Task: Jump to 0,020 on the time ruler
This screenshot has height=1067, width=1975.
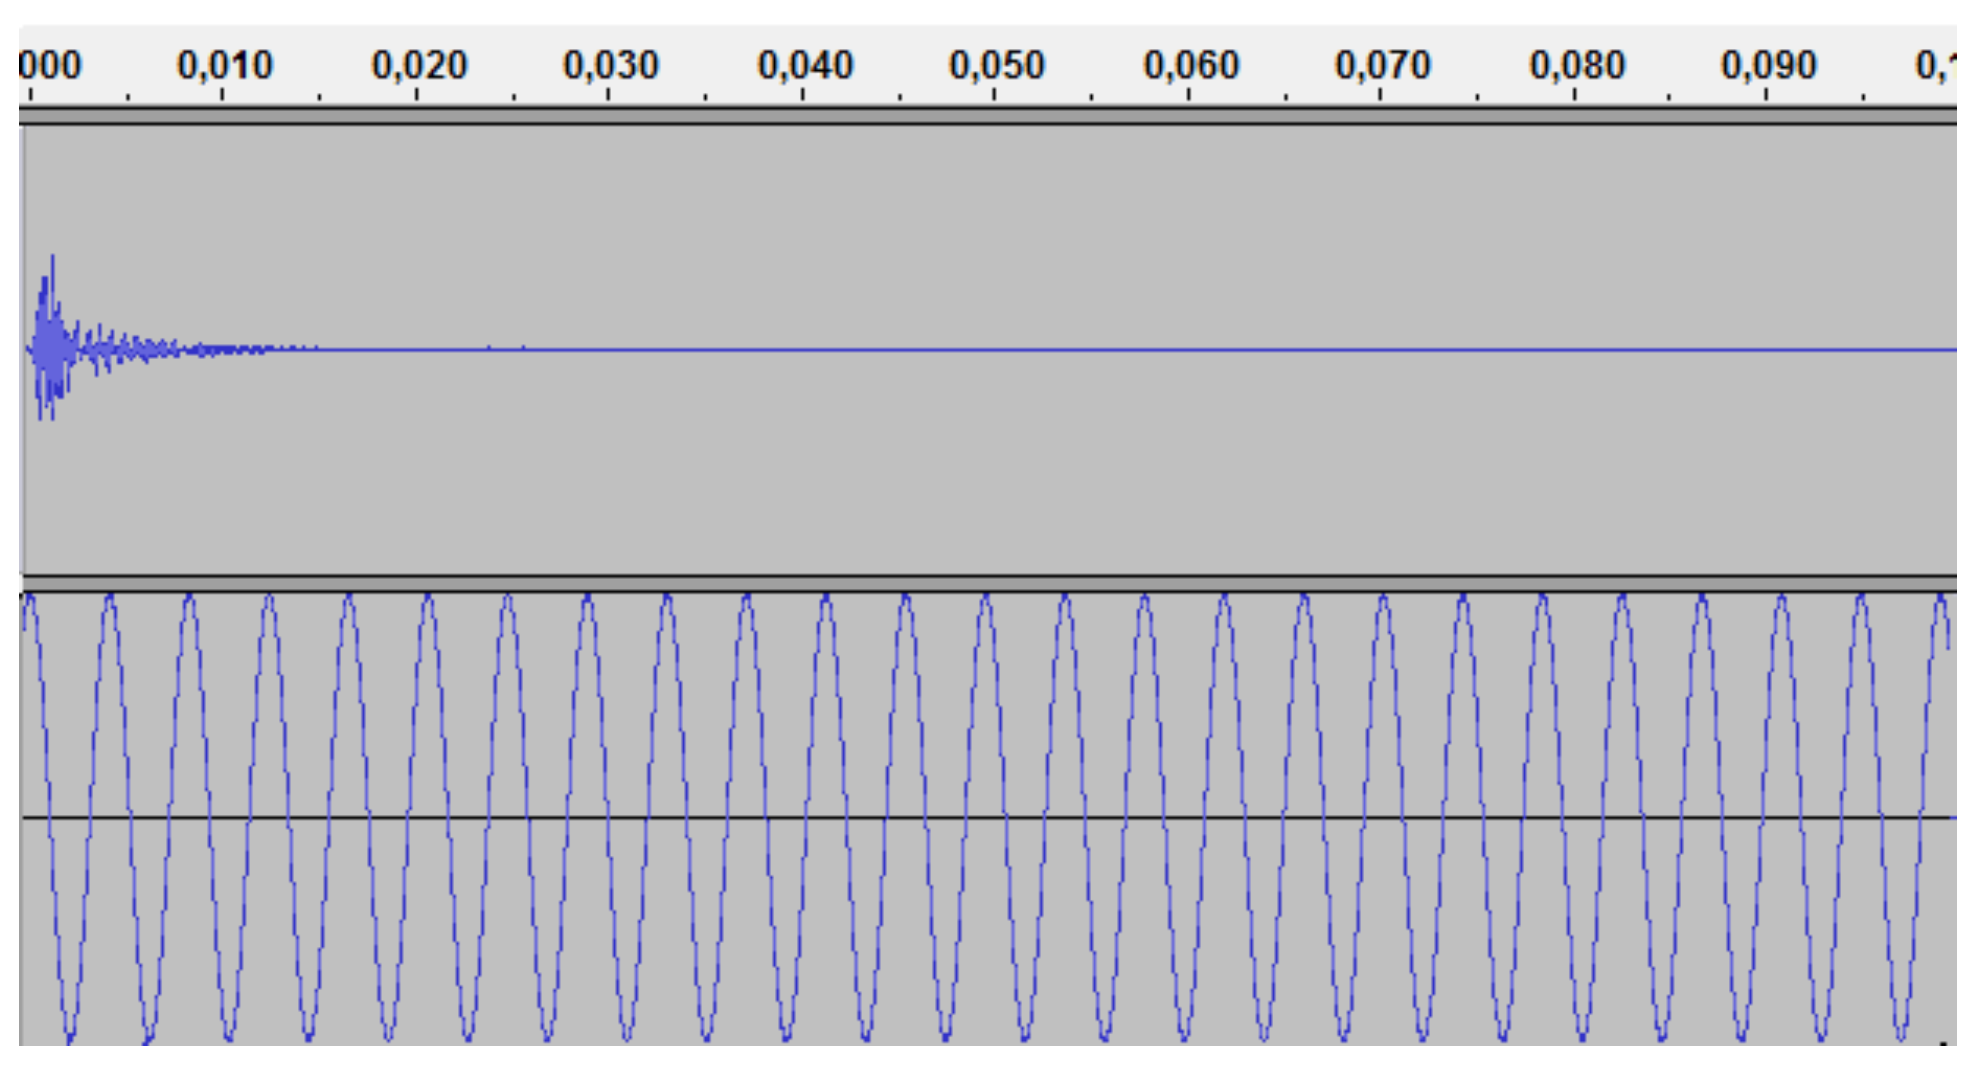Action: pyautogui.click(x=418, y=66)
